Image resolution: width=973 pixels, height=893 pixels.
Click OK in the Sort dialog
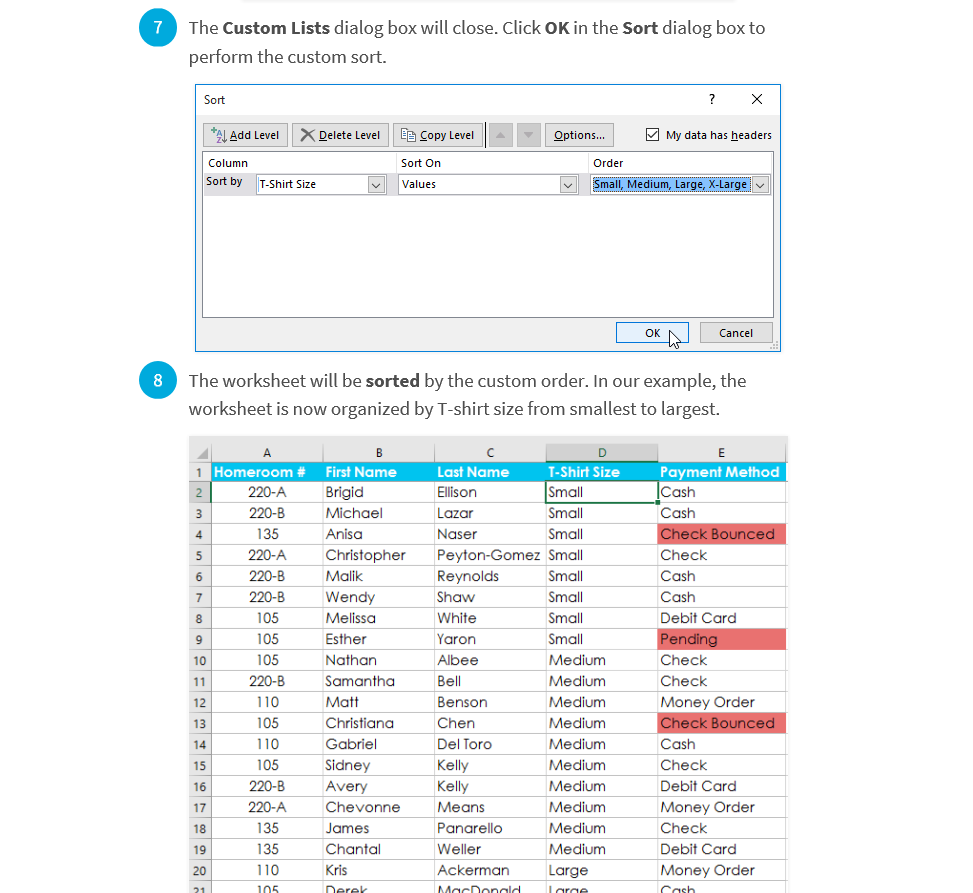click(652, 333)
